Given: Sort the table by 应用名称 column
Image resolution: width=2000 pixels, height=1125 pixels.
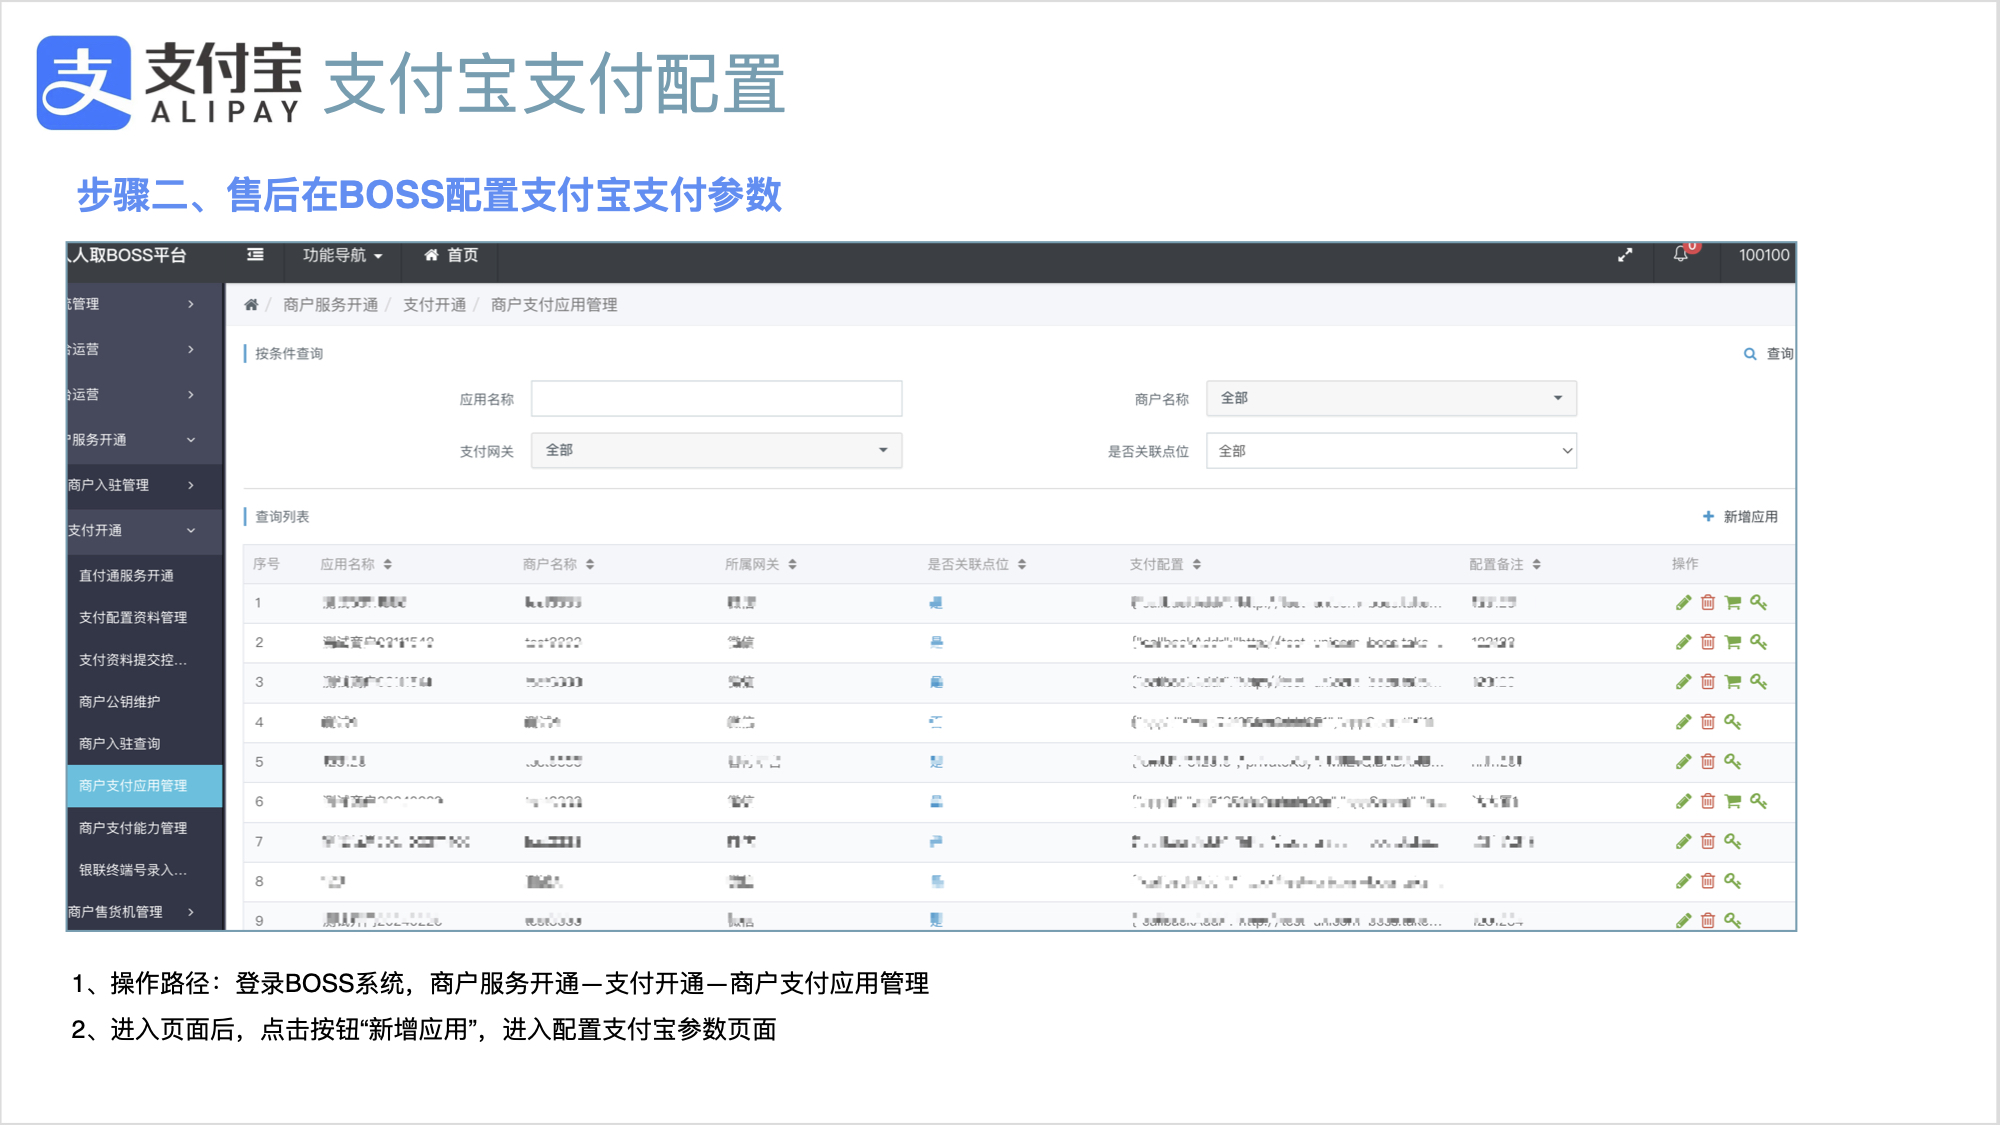Looking at the screenshot, I should coord(356,564).
